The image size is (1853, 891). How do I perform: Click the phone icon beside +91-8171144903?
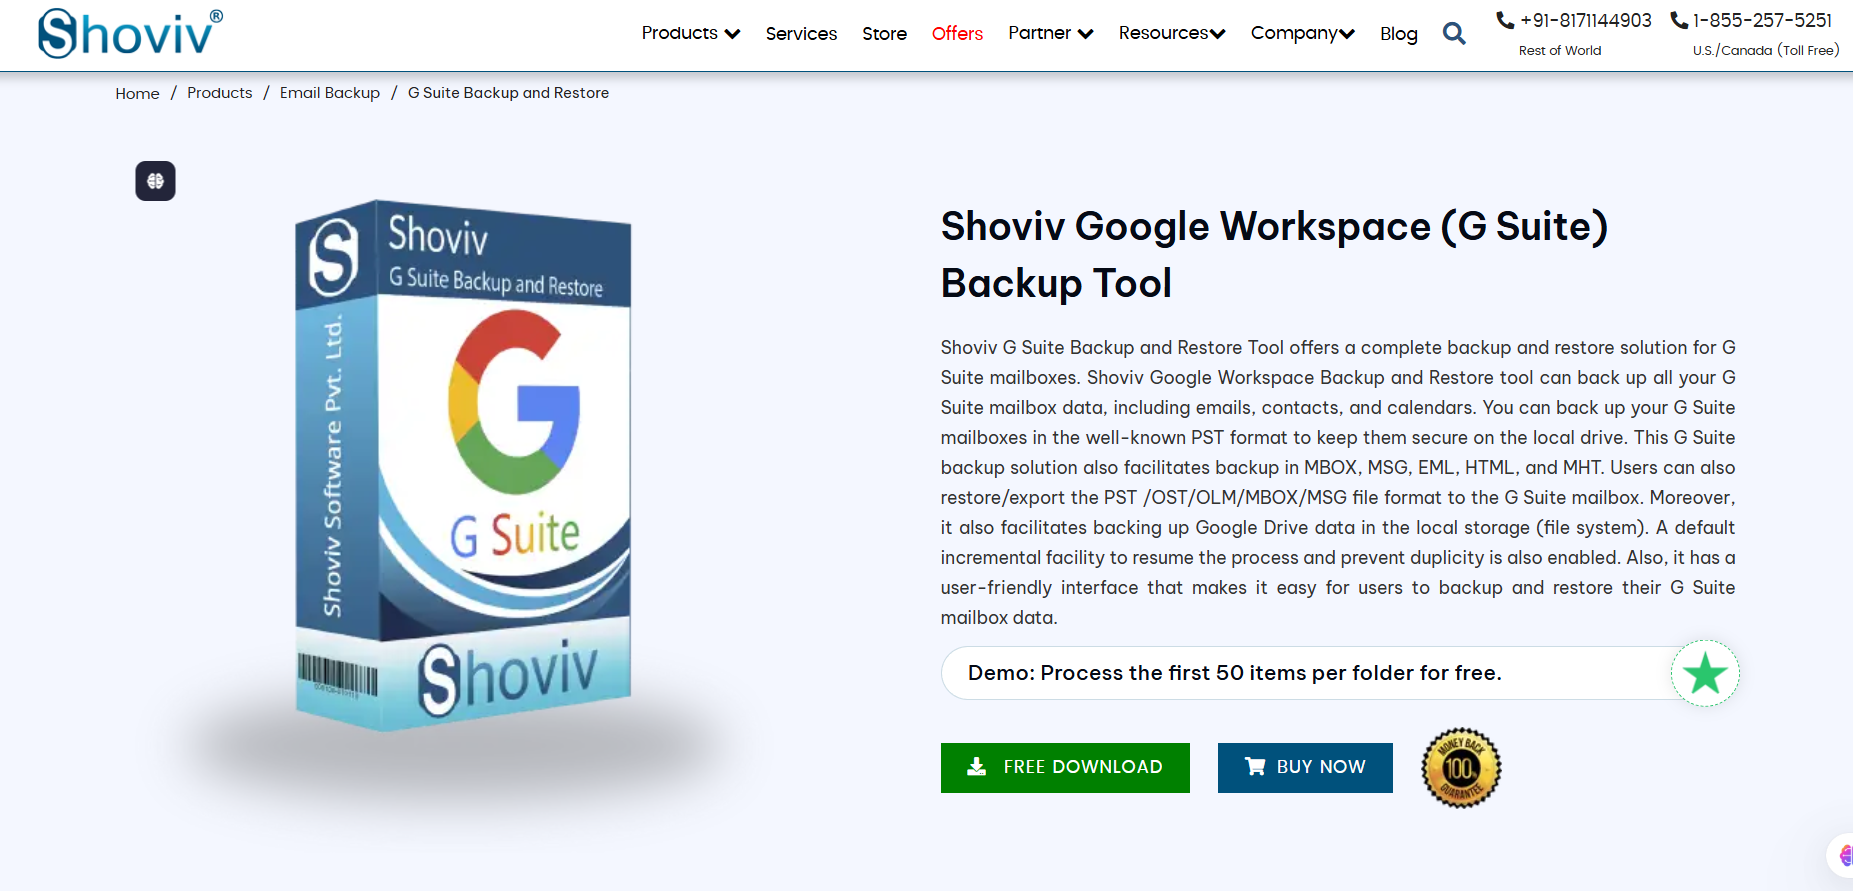tap(1505, 20)
